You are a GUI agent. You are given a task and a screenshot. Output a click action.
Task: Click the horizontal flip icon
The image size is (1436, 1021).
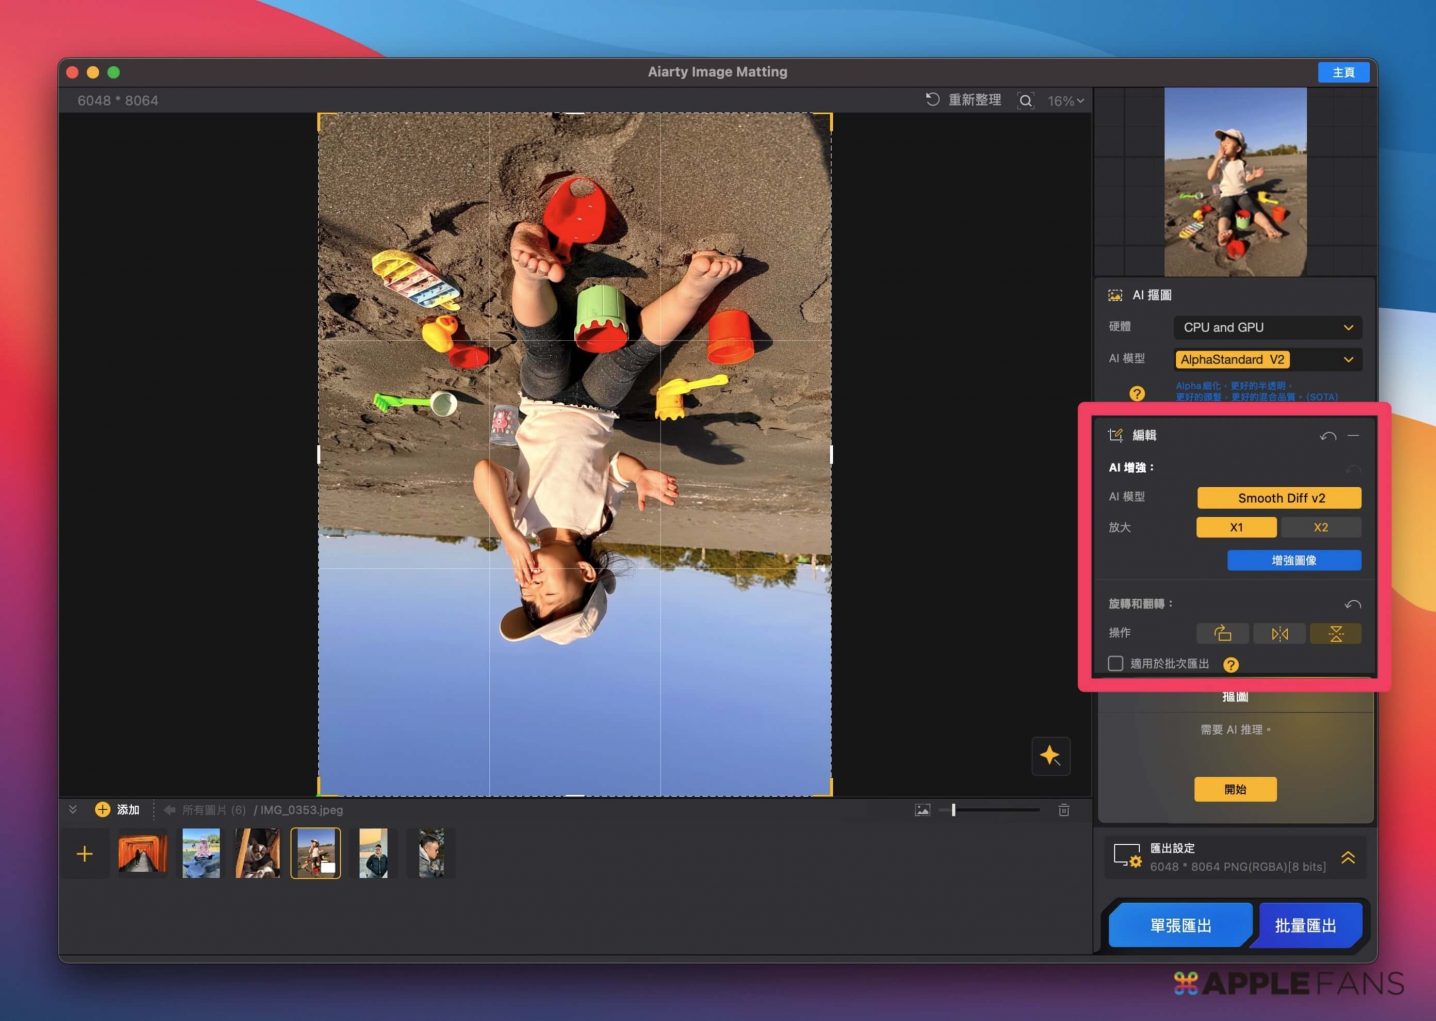[x=1279, y=634]
